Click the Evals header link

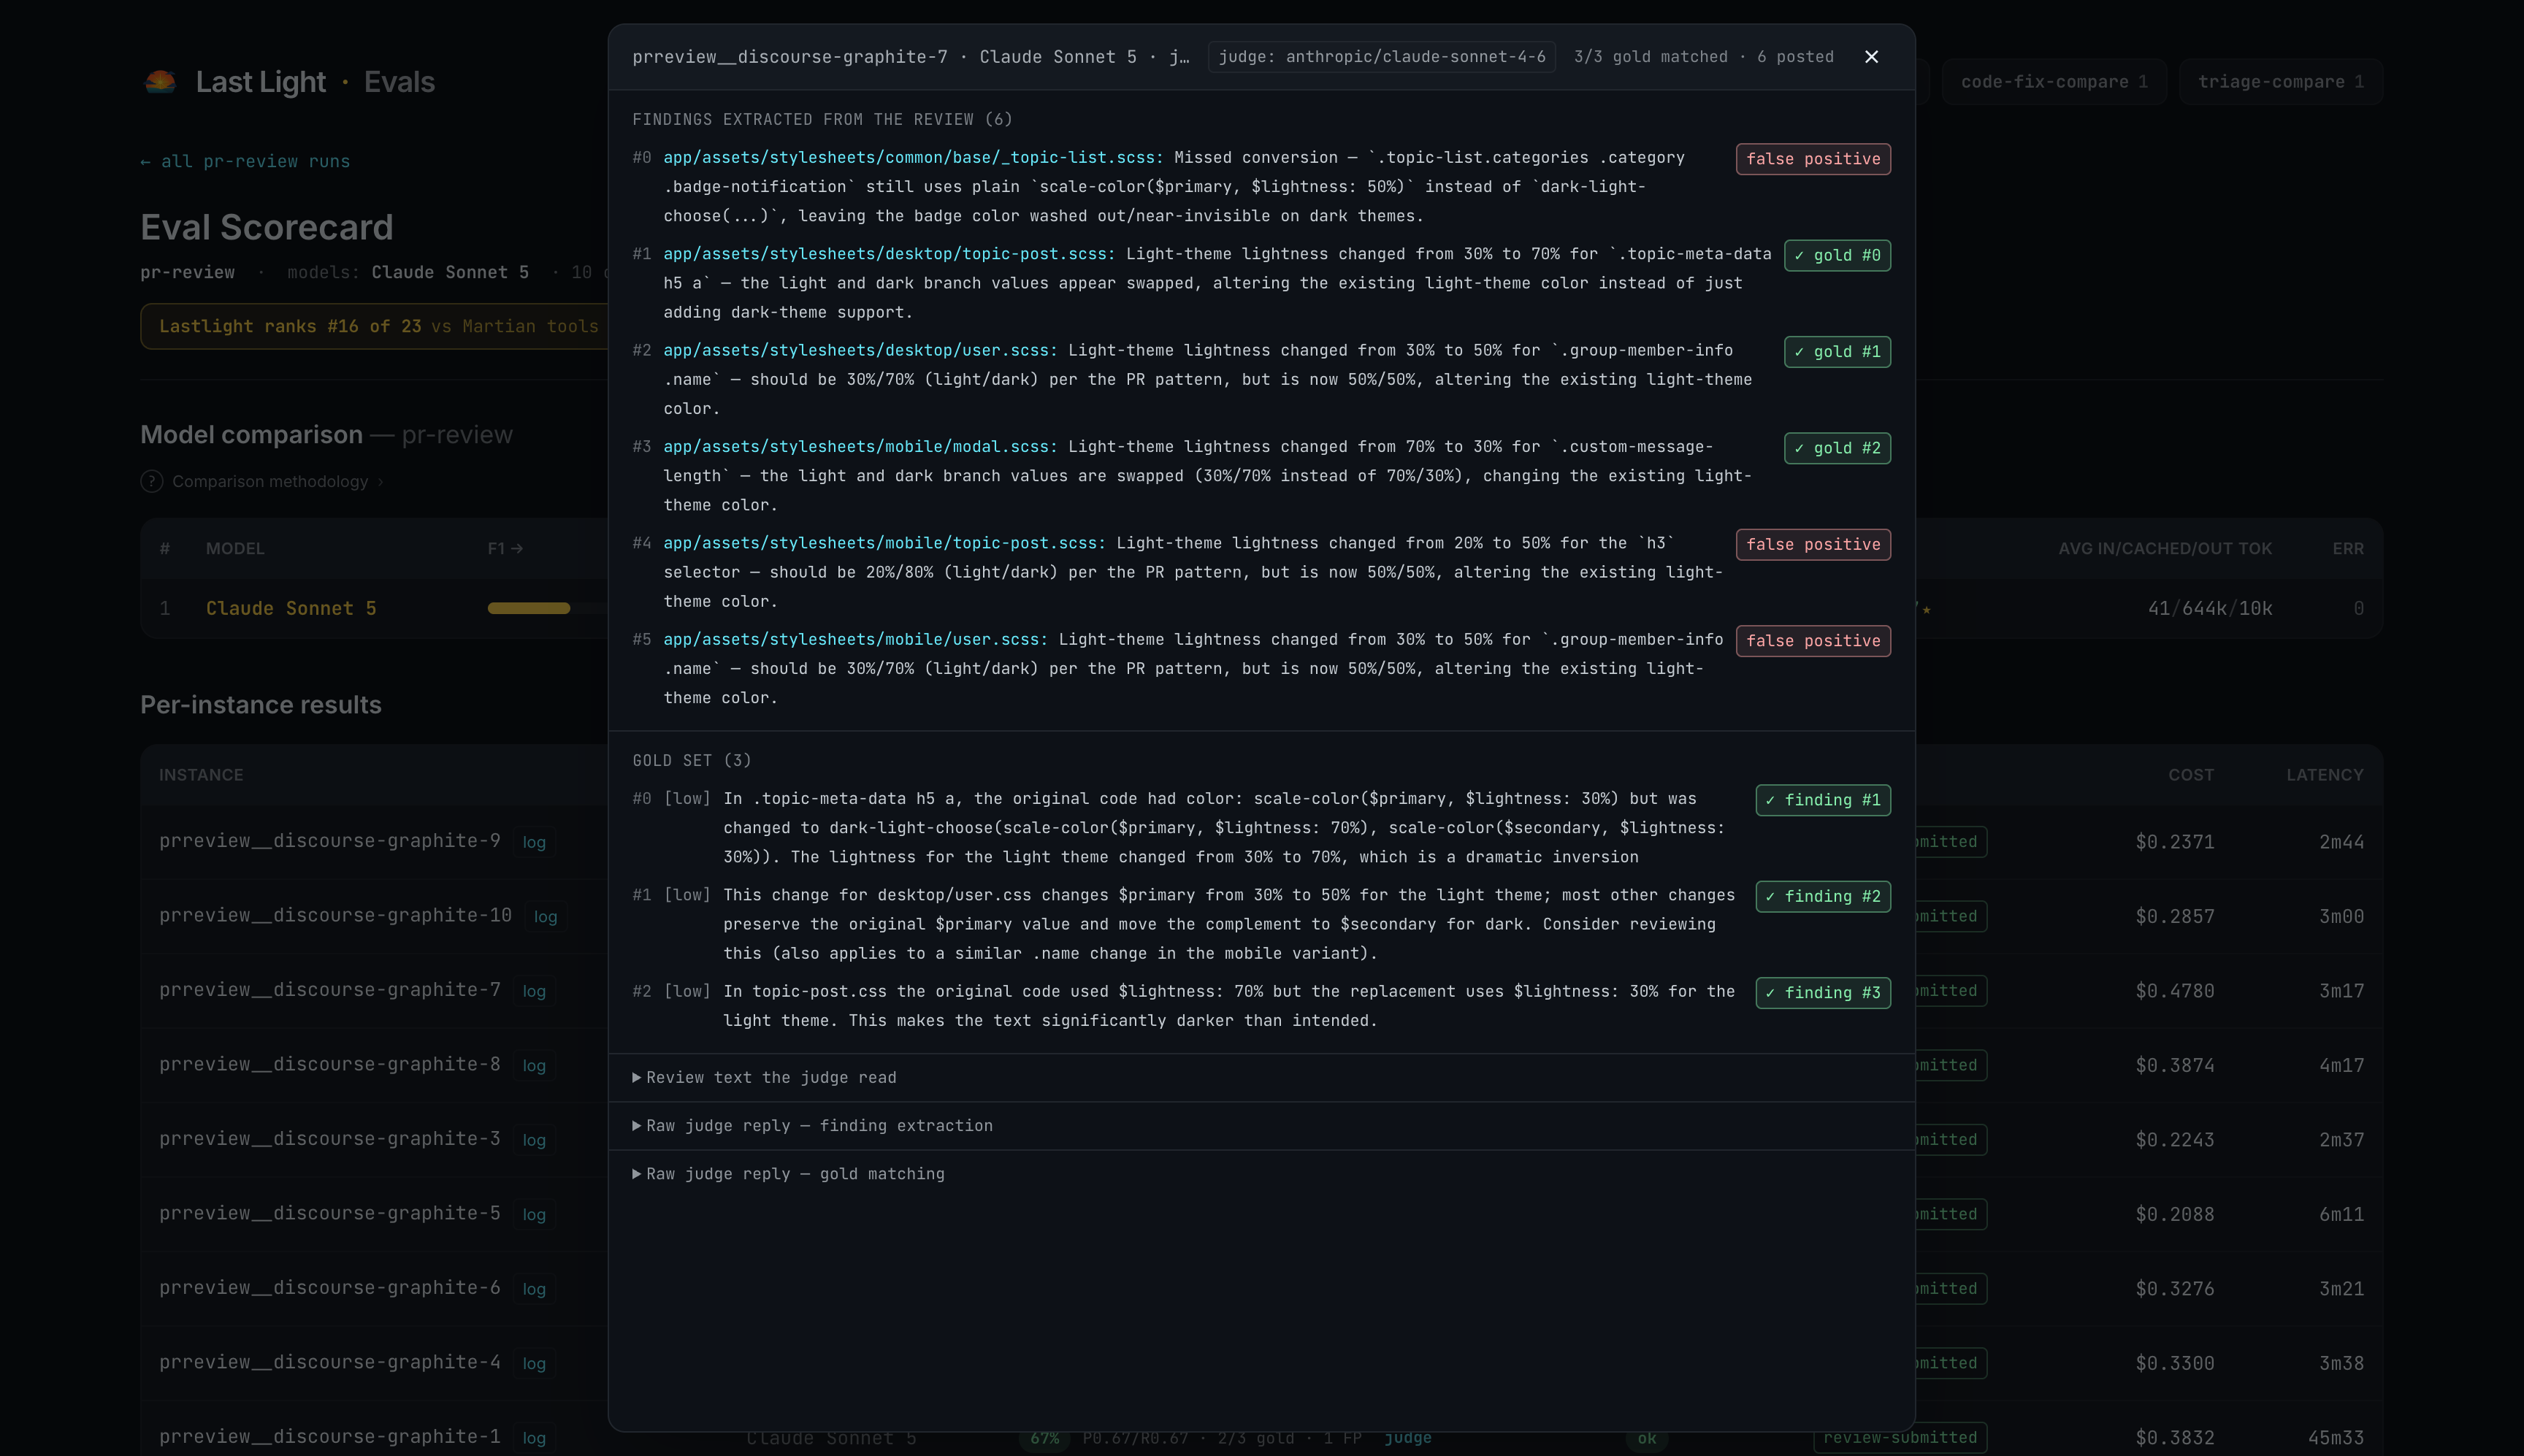point(399,82)
